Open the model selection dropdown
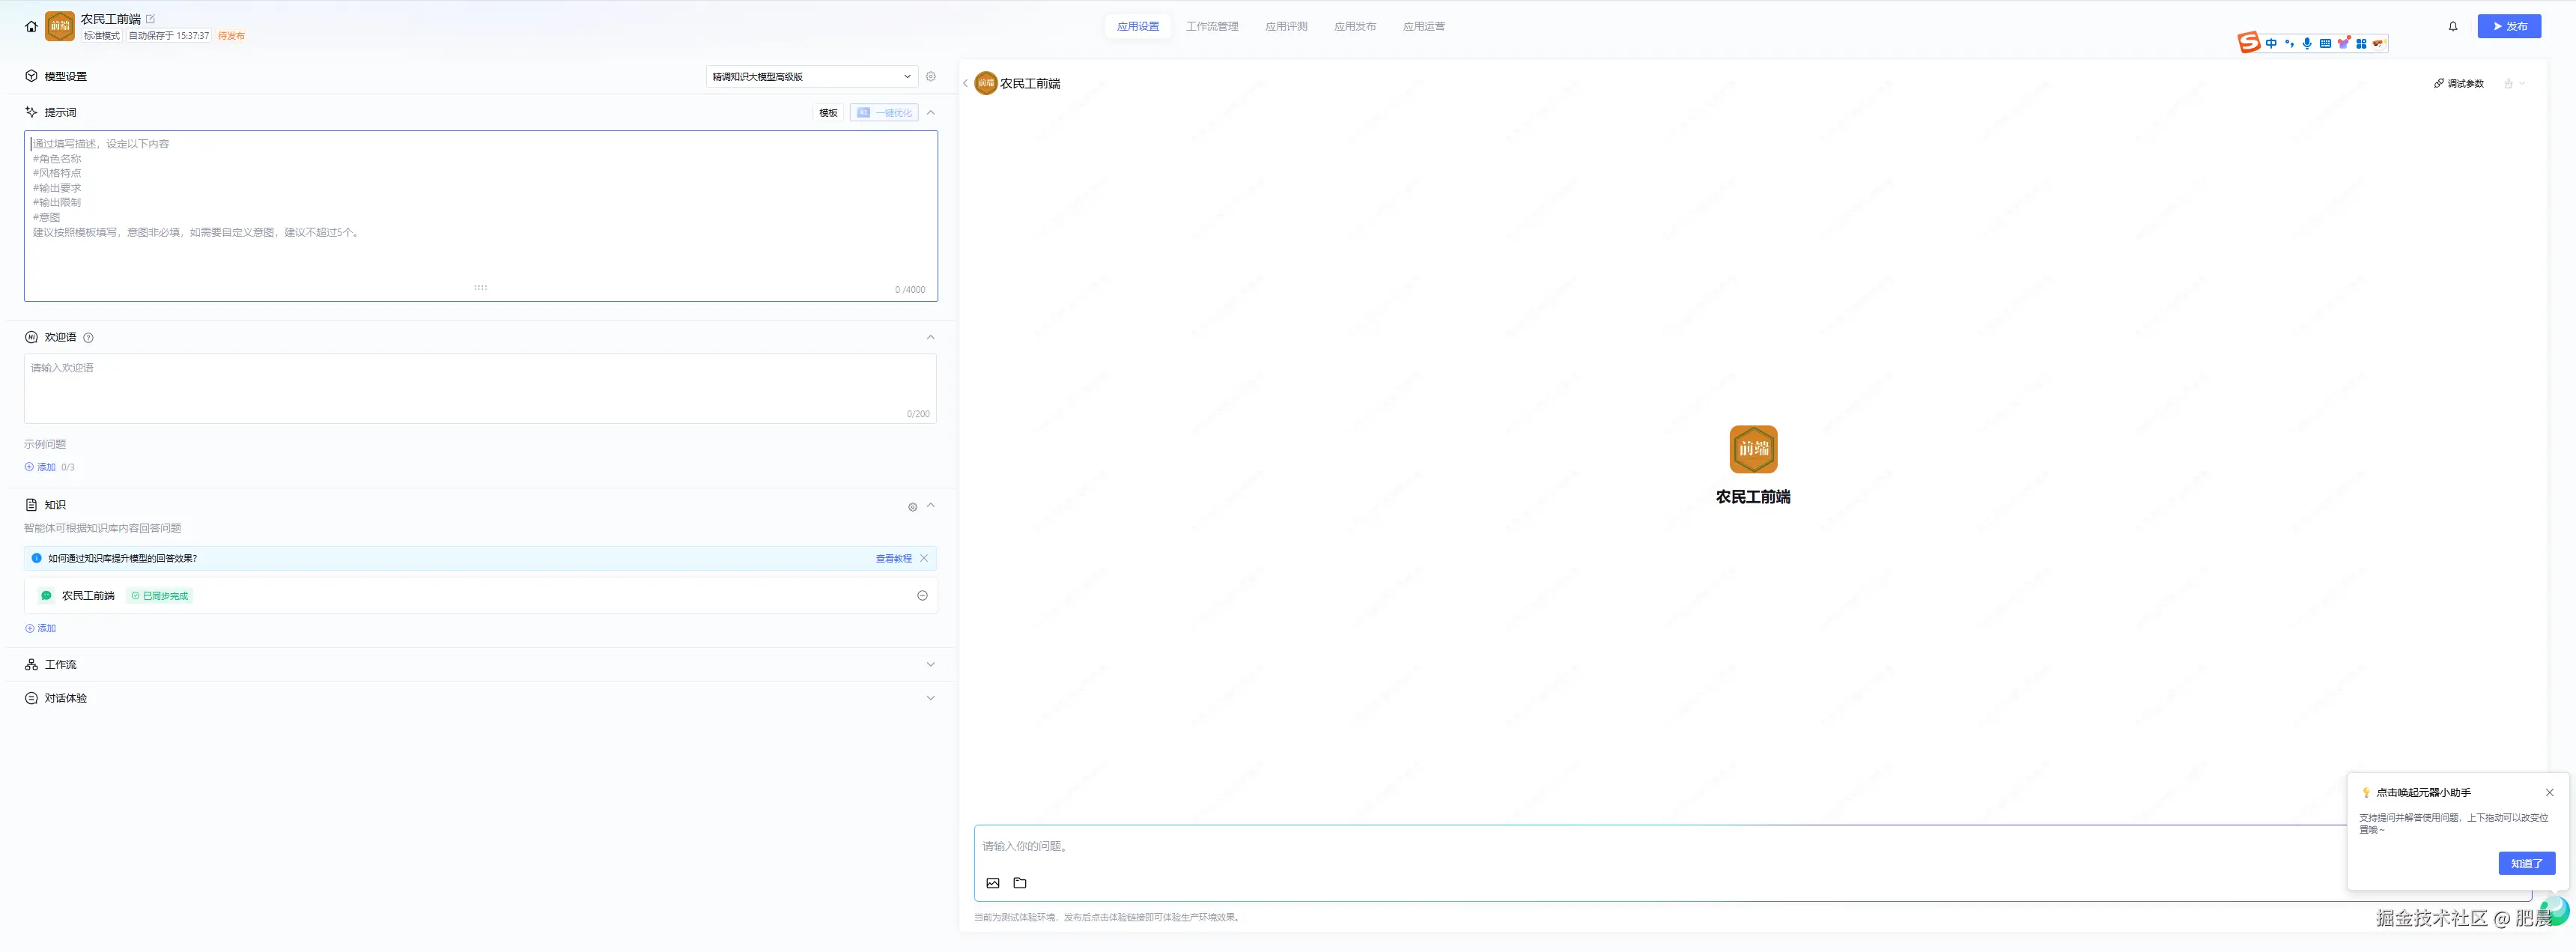Screen dimensions: 2576x952 coord(810,77)
